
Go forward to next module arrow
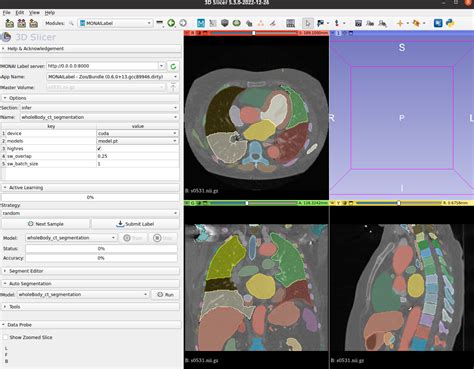click(x=183, y=23)
